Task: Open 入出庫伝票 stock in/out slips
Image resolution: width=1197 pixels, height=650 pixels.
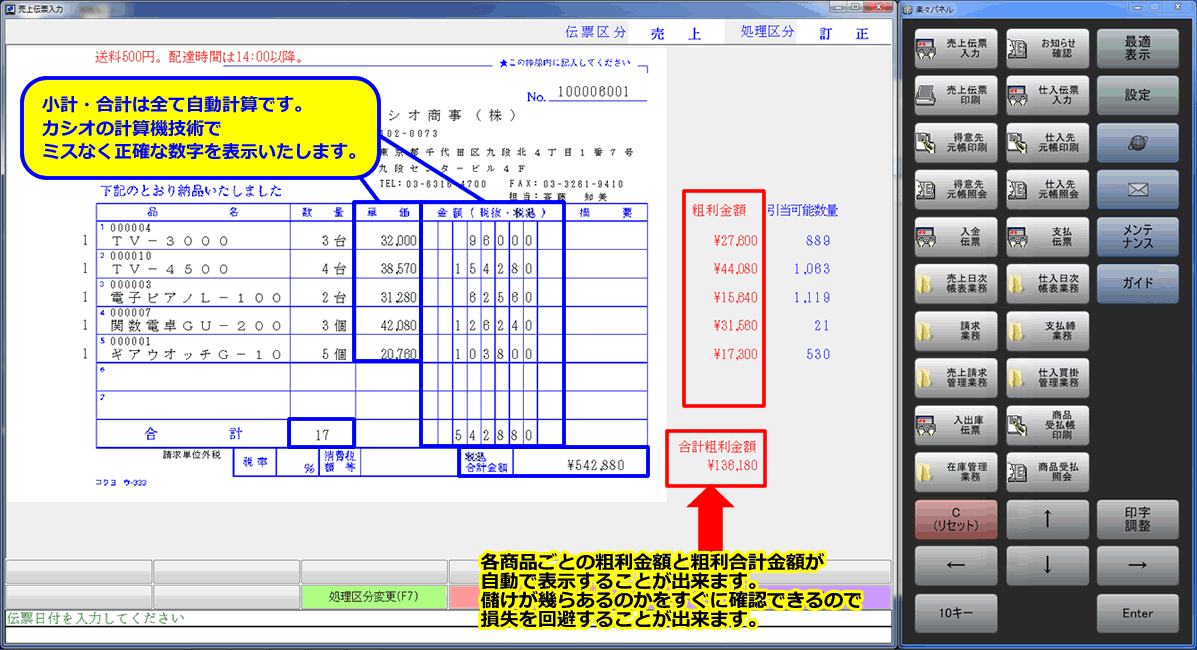Action: [x=955, y=423]
